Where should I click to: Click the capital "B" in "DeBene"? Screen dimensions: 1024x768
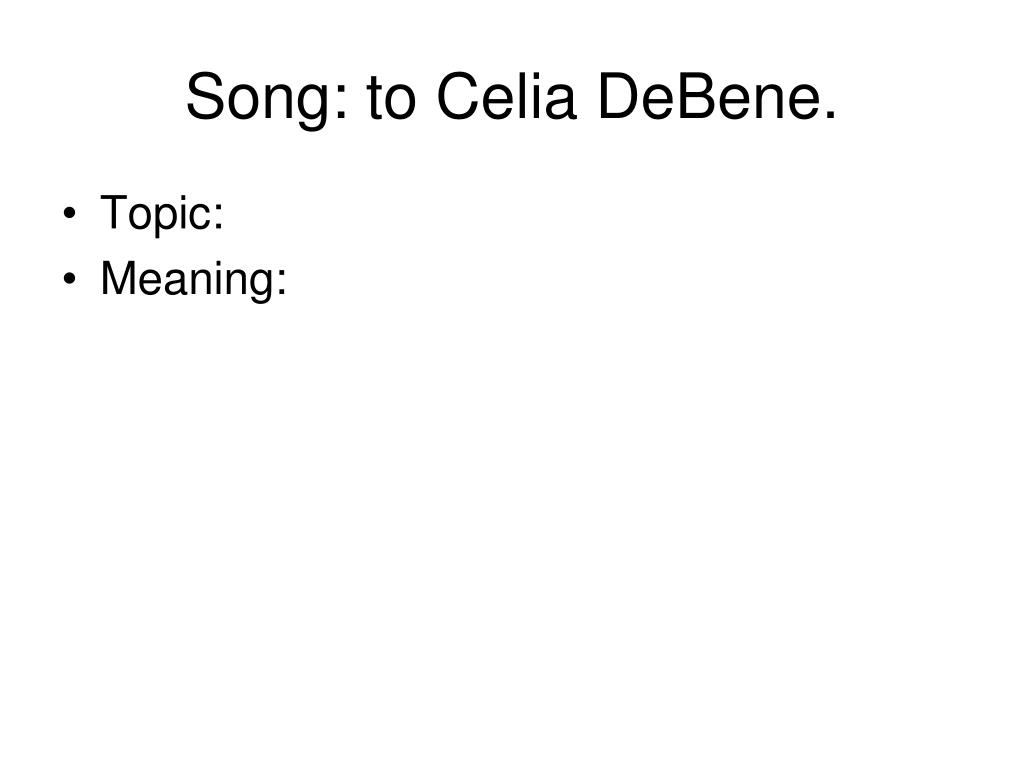tap(700, 96)
